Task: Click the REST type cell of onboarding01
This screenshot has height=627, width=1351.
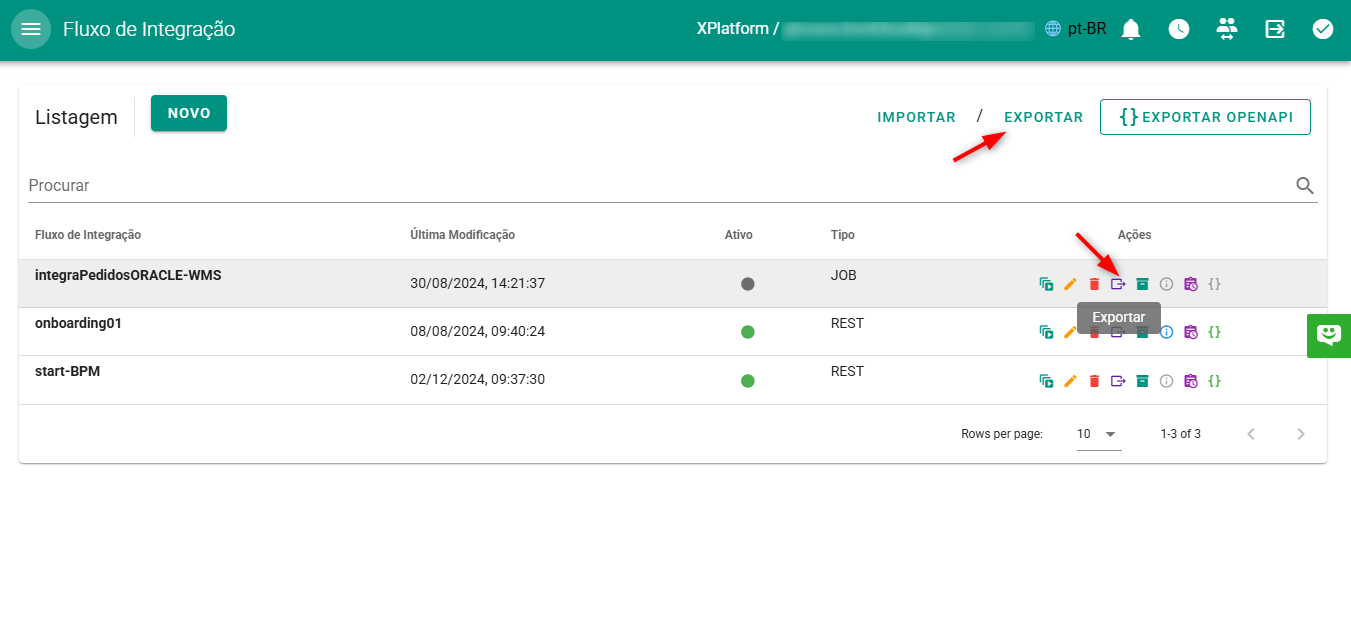Action: click(847, 323)
